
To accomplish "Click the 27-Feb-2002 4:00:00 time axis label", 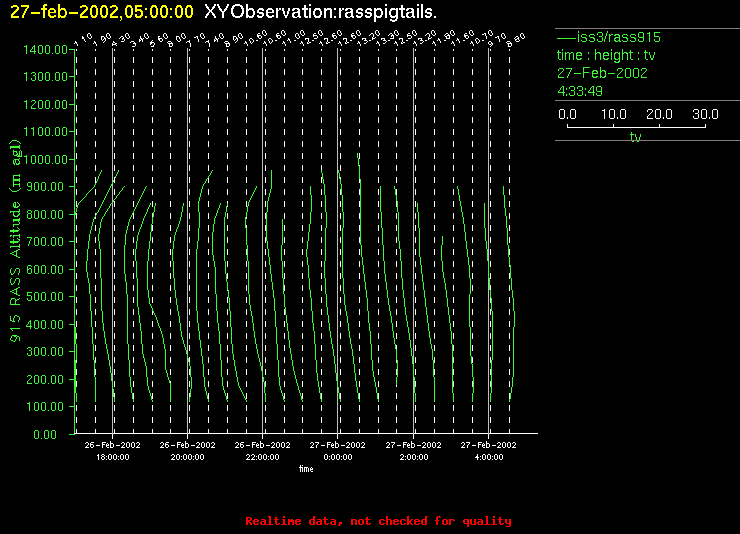I will (488, 450).
